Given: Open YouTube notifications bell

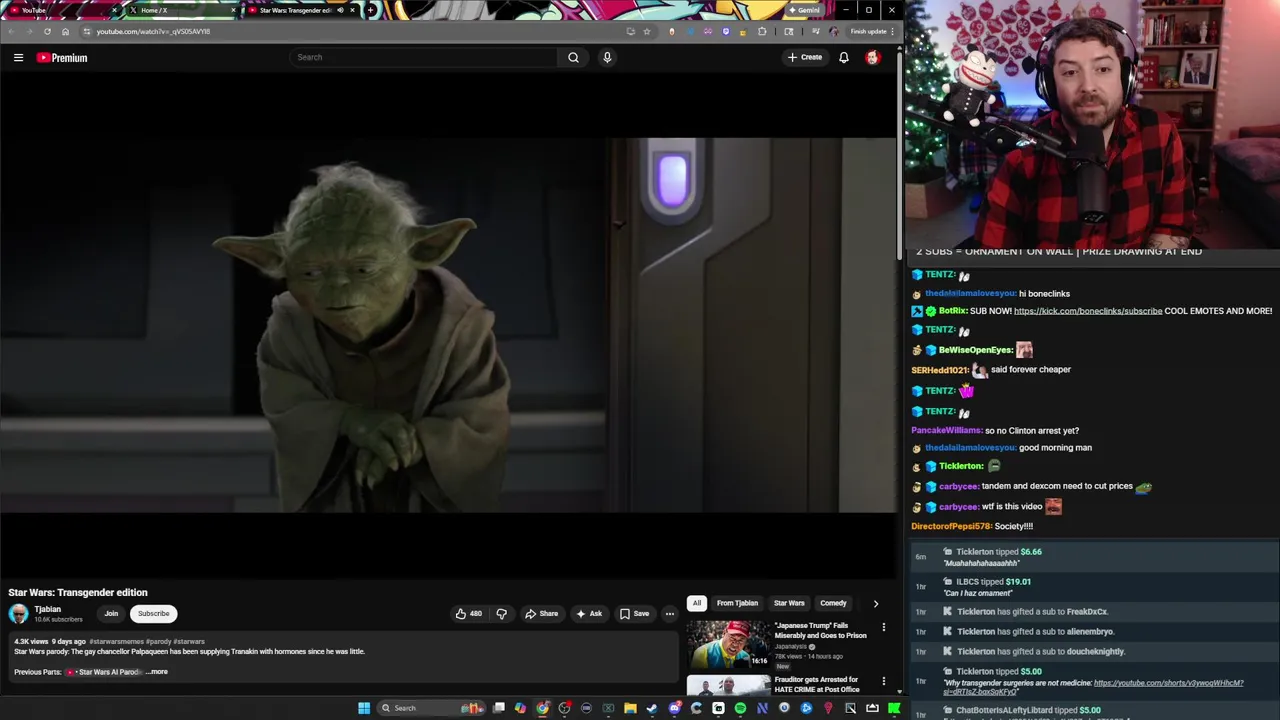Looking at the screenshot, I should click(x=844, y=57).
